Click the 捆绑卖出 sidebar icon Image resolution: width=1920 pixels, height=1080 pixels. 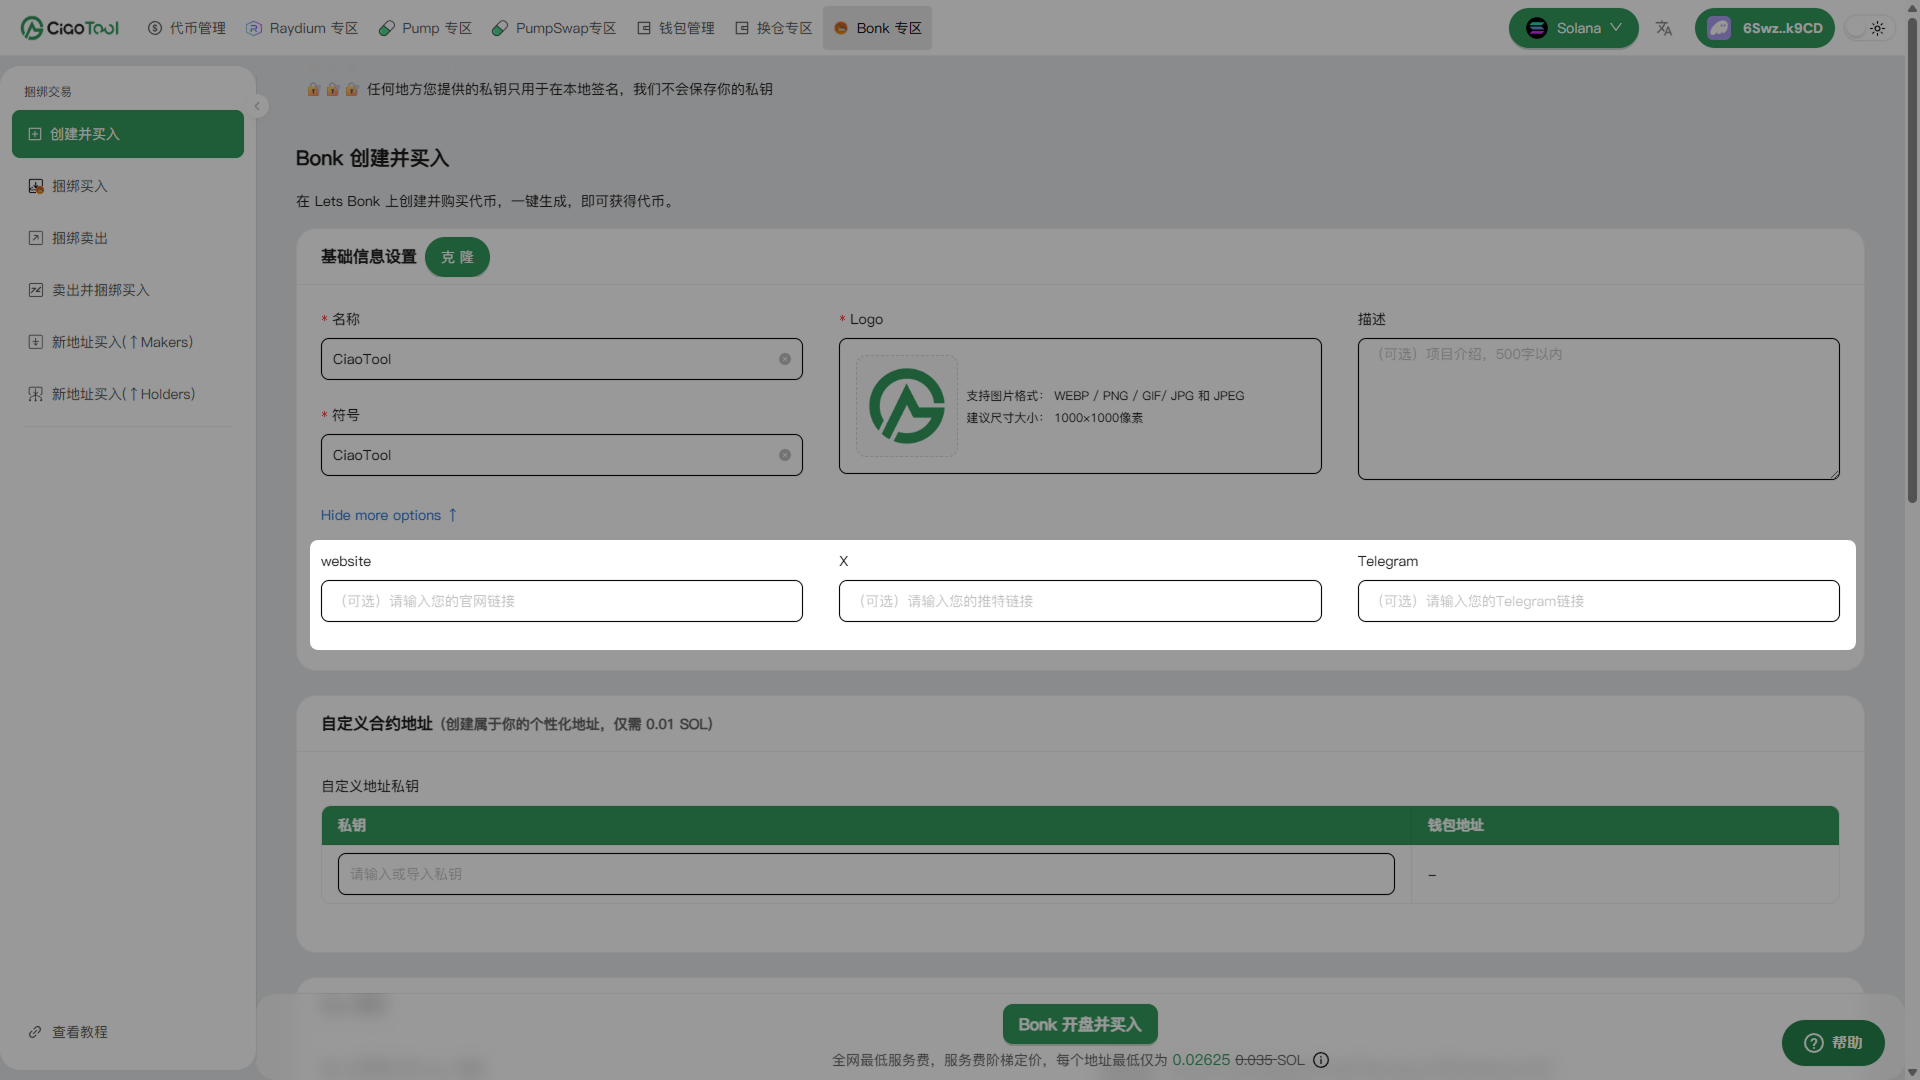tap(36, 238)
